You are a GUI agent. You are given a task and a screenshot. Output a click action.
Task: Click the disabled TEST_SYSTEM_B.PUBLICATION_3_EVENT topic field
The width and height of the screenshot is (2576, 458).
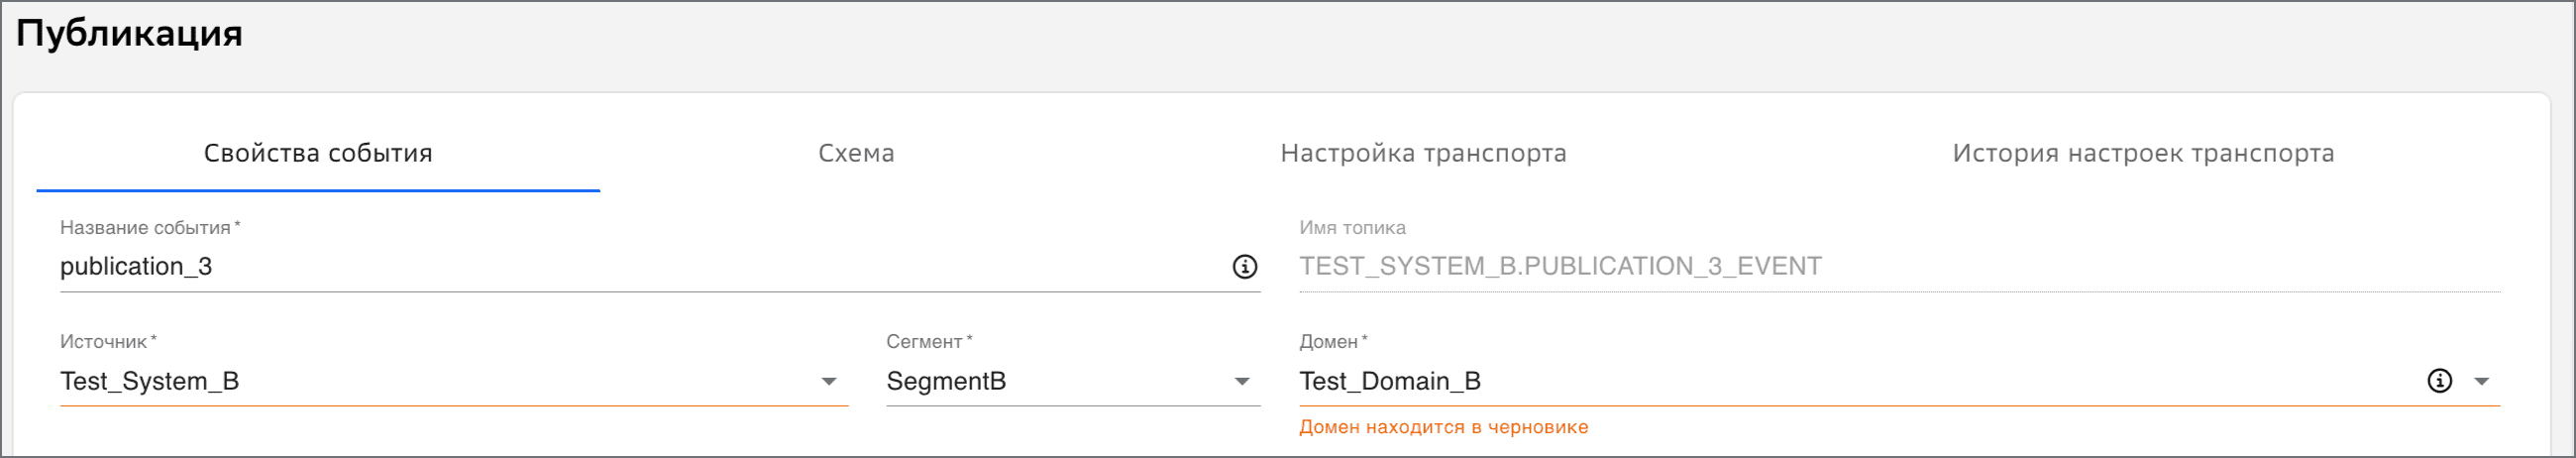point(1899,267)
